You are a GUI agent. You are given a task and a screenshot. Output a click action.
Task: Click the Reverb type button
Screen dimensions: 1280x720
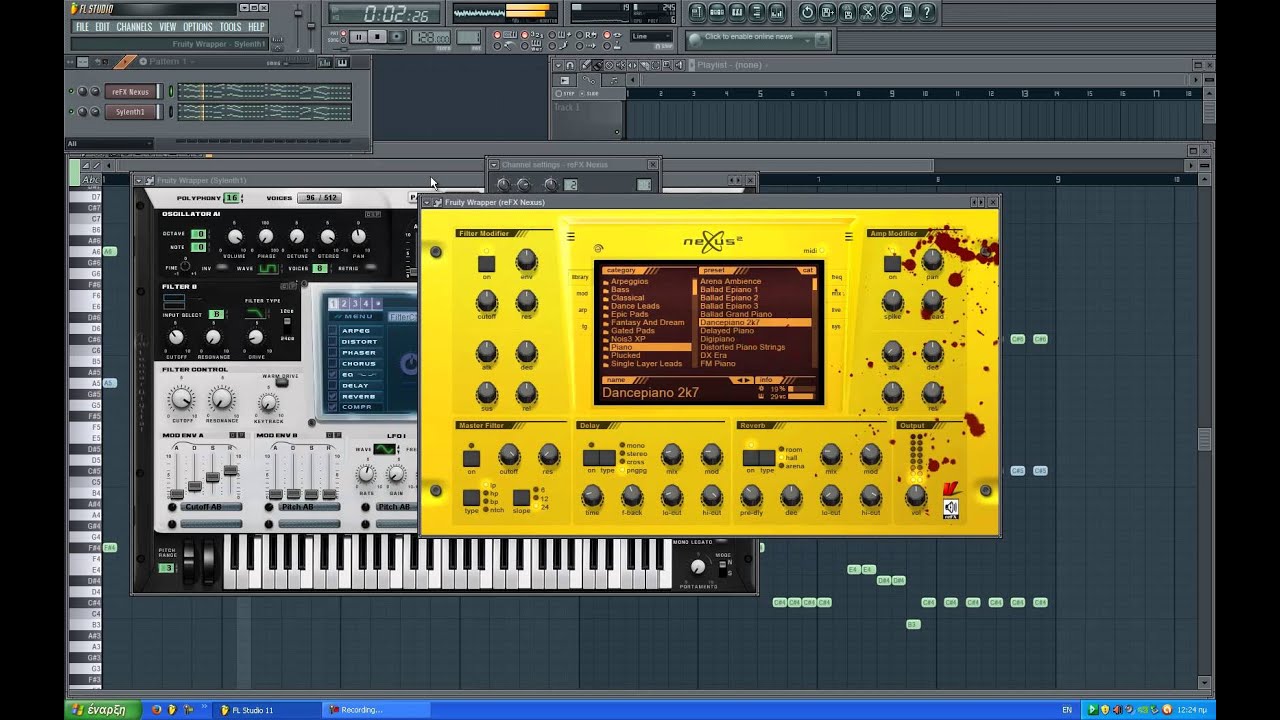coord(767,458)
